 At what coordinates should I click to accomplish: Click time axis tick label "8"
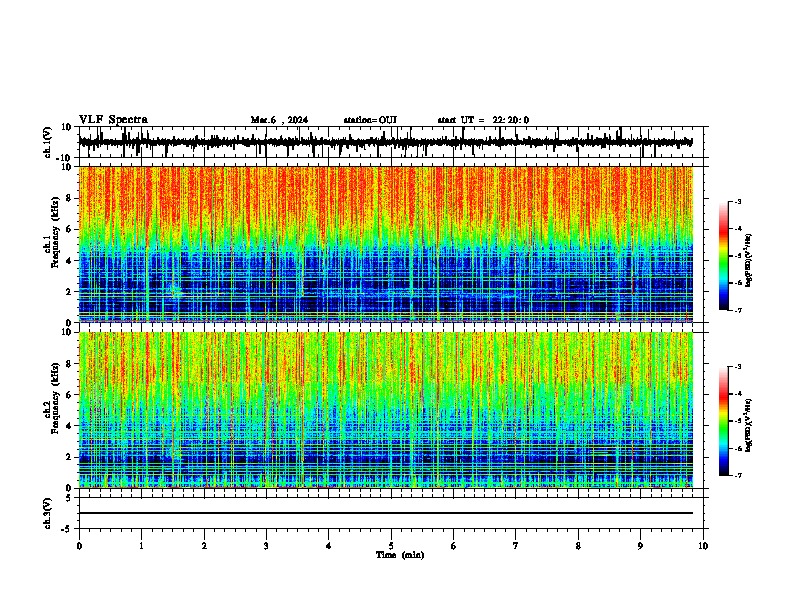578,546
